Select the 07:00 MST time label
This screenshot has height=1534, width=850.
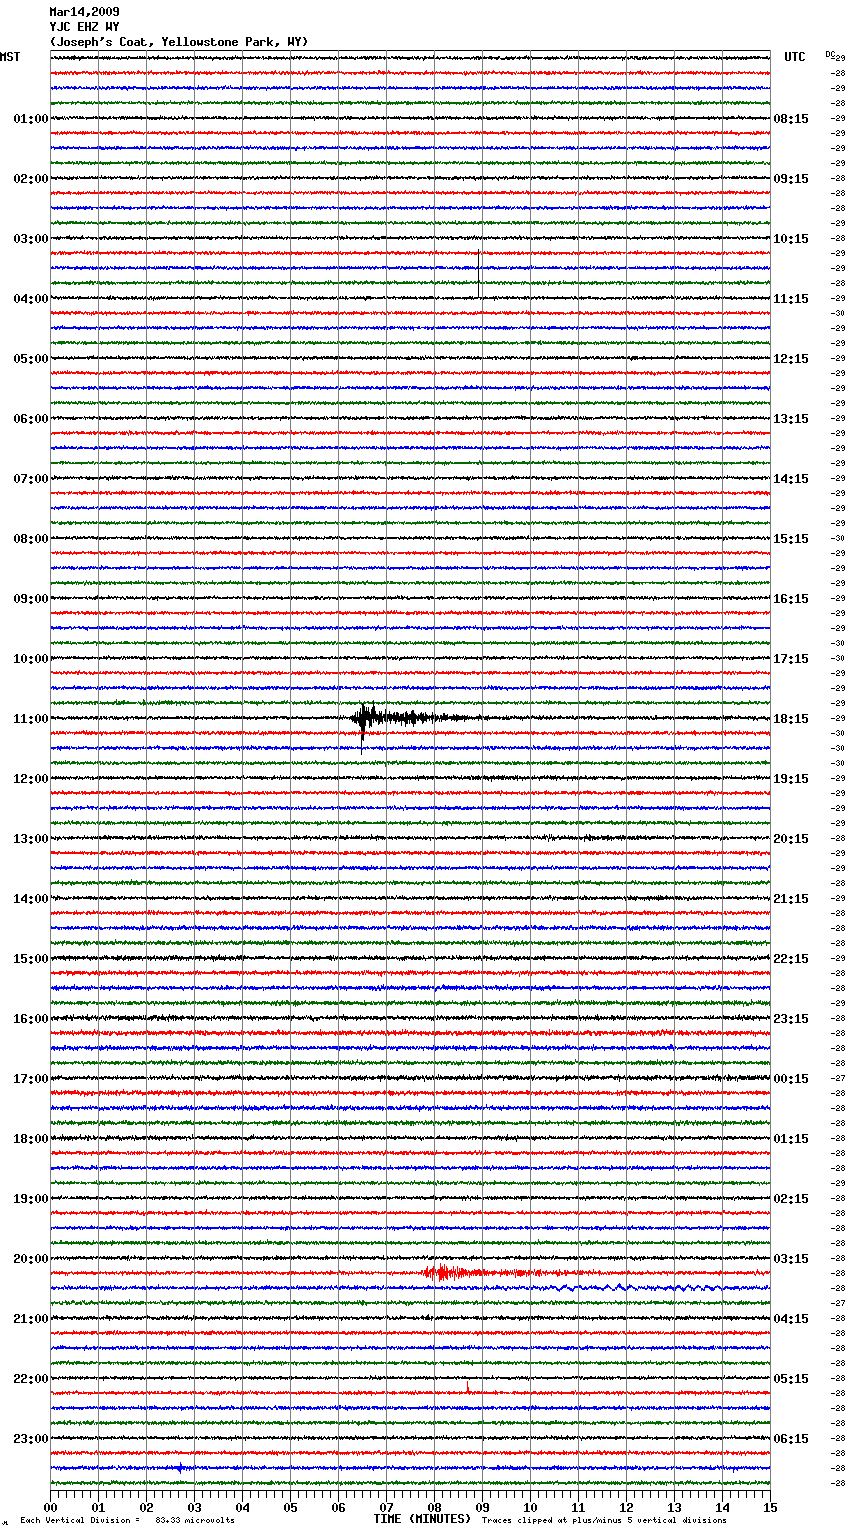[x=31, y=479]
